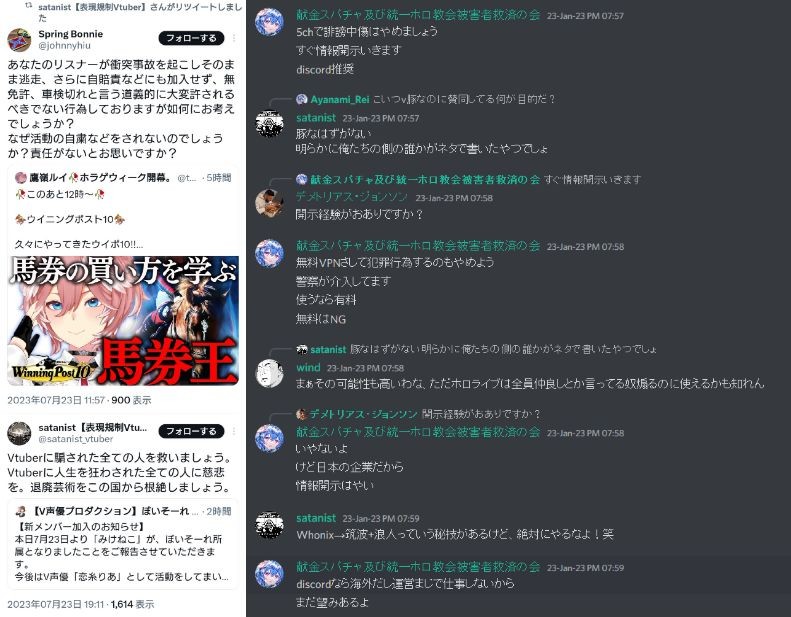Open the 馬券王 Winning Post 10 thumbnail
The image size is (791, 617).
[x=123, y=321]
